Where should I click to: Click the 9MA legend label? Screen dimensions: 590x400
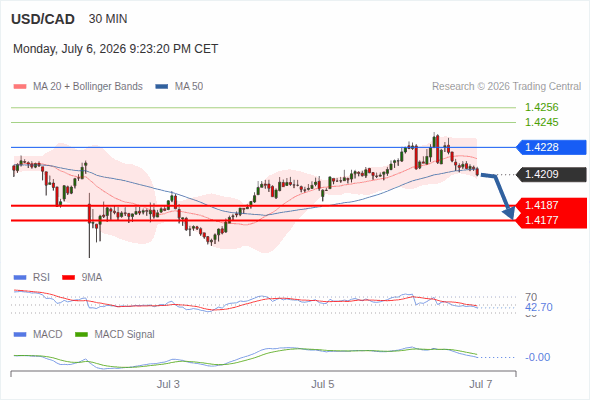coord(92,278)
